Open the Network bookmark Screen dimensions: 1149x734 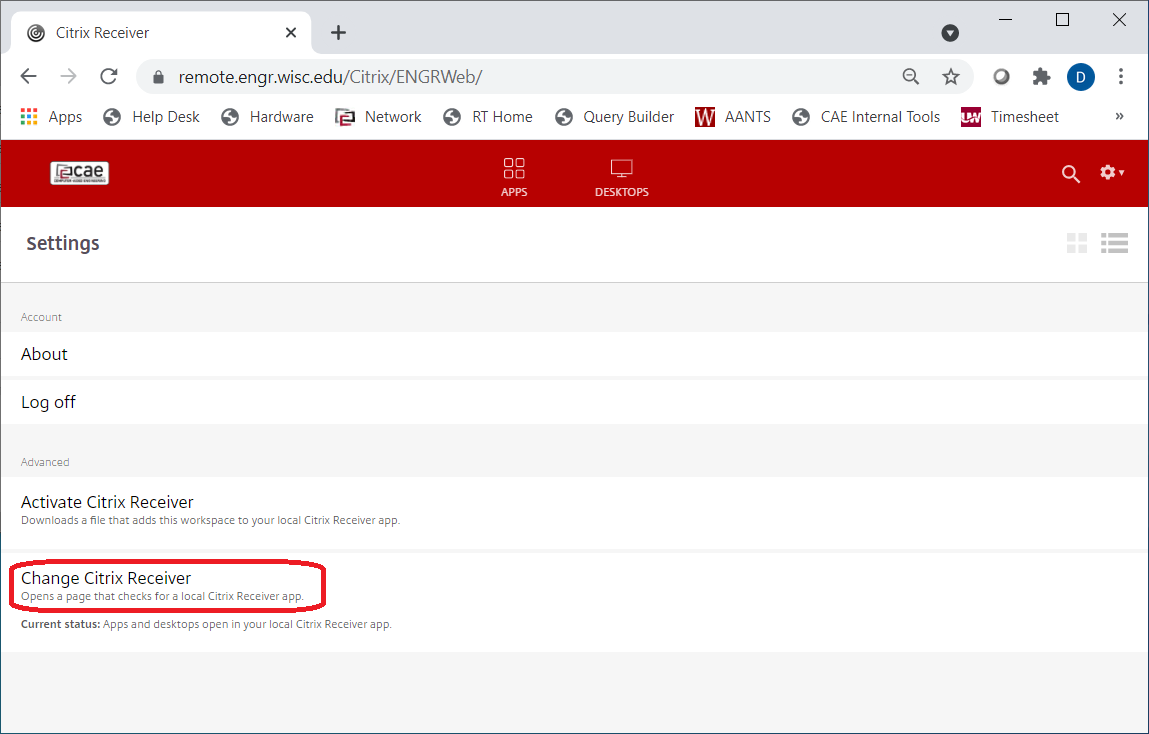pos(378,116)
